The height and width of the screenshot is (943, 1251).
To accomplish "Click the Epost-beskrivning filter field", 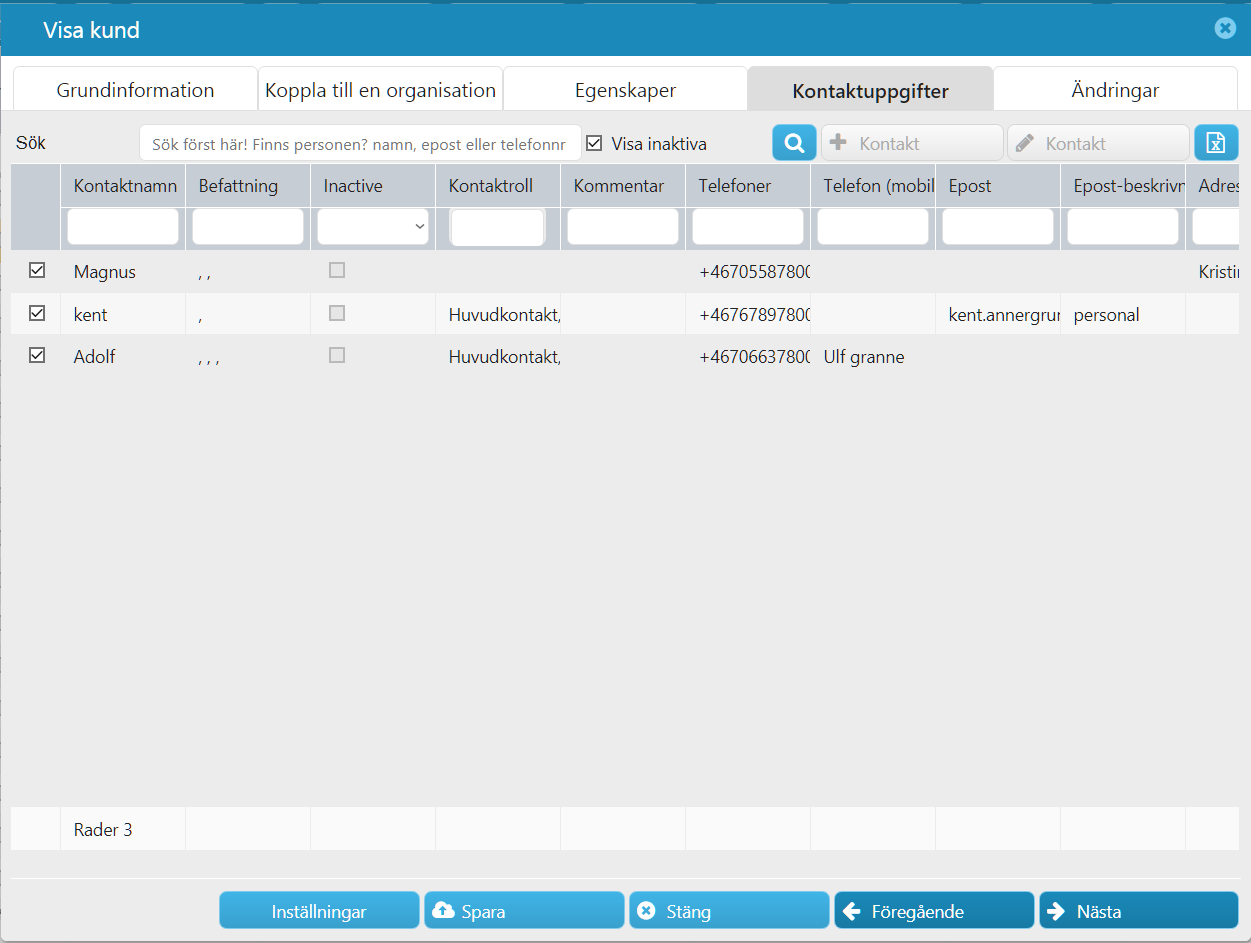I will click(x=1123, y=227).
